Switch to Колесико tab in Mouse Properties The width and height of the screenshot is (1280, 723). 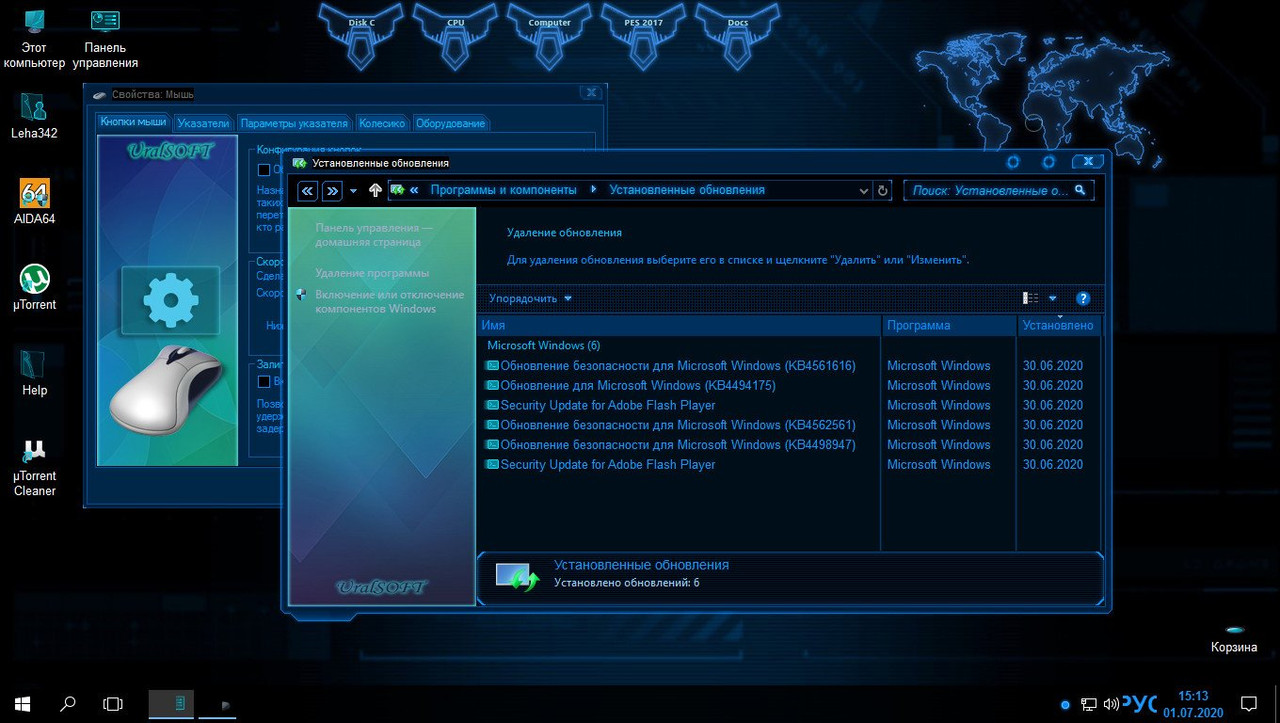click(x=382, y=123)
